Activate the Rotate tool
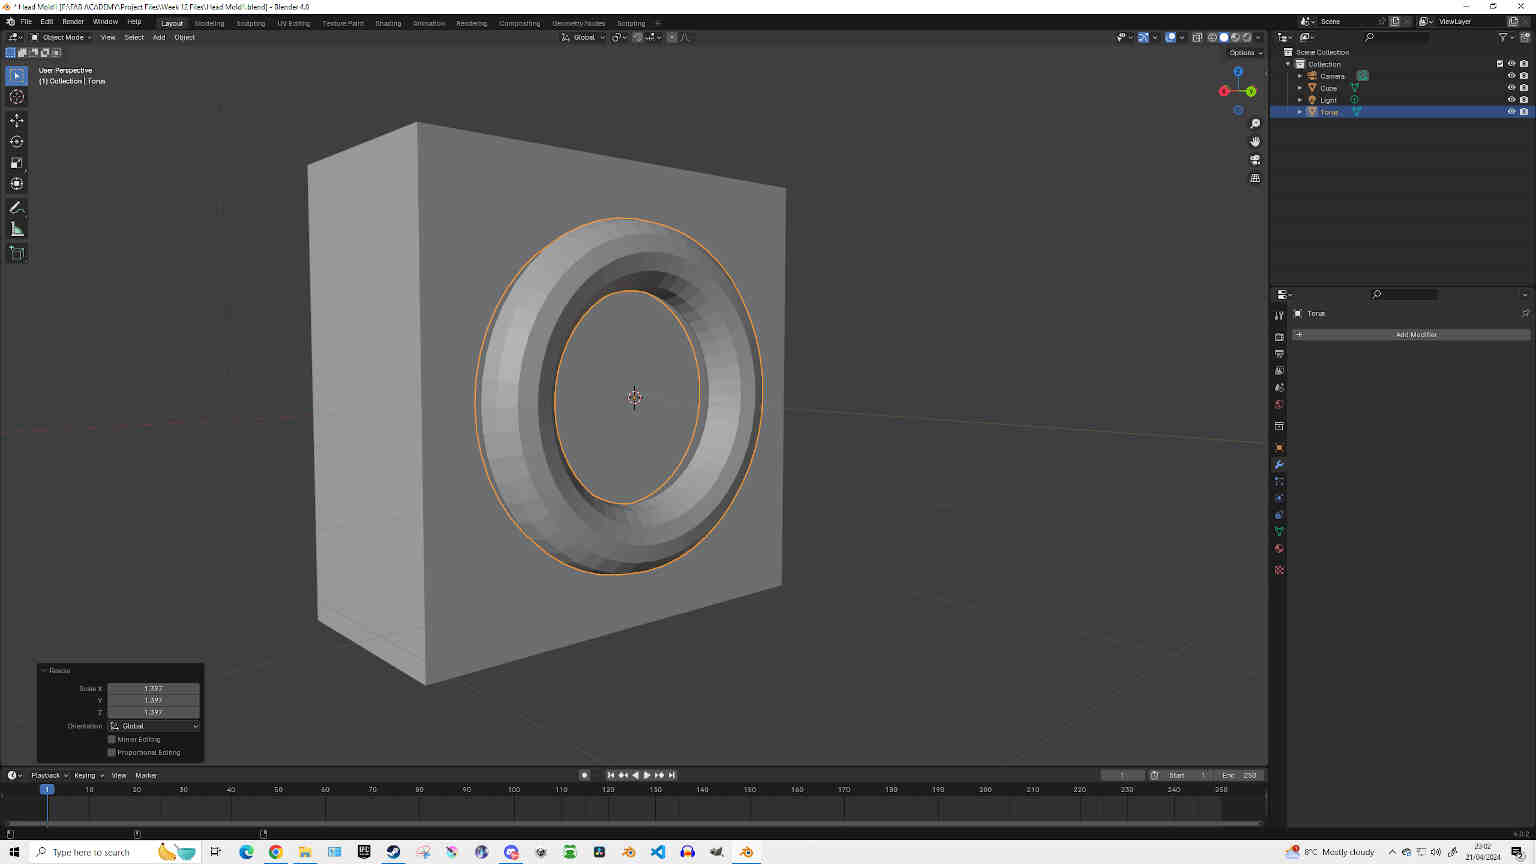This screenshot has height=864, width=1536. point(17,141)
